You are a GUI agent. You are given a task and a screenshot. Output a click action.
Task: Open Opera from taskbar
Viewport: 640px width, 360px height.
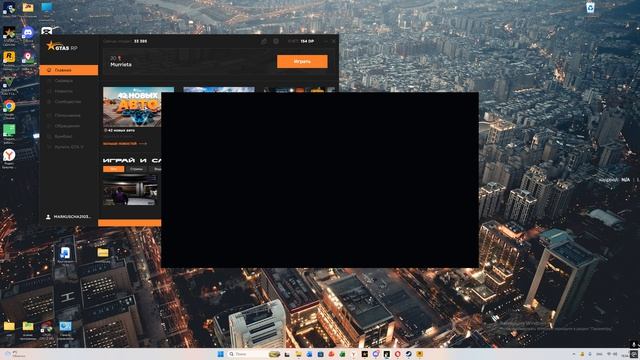pyautogui.click(x=398, y=354)
